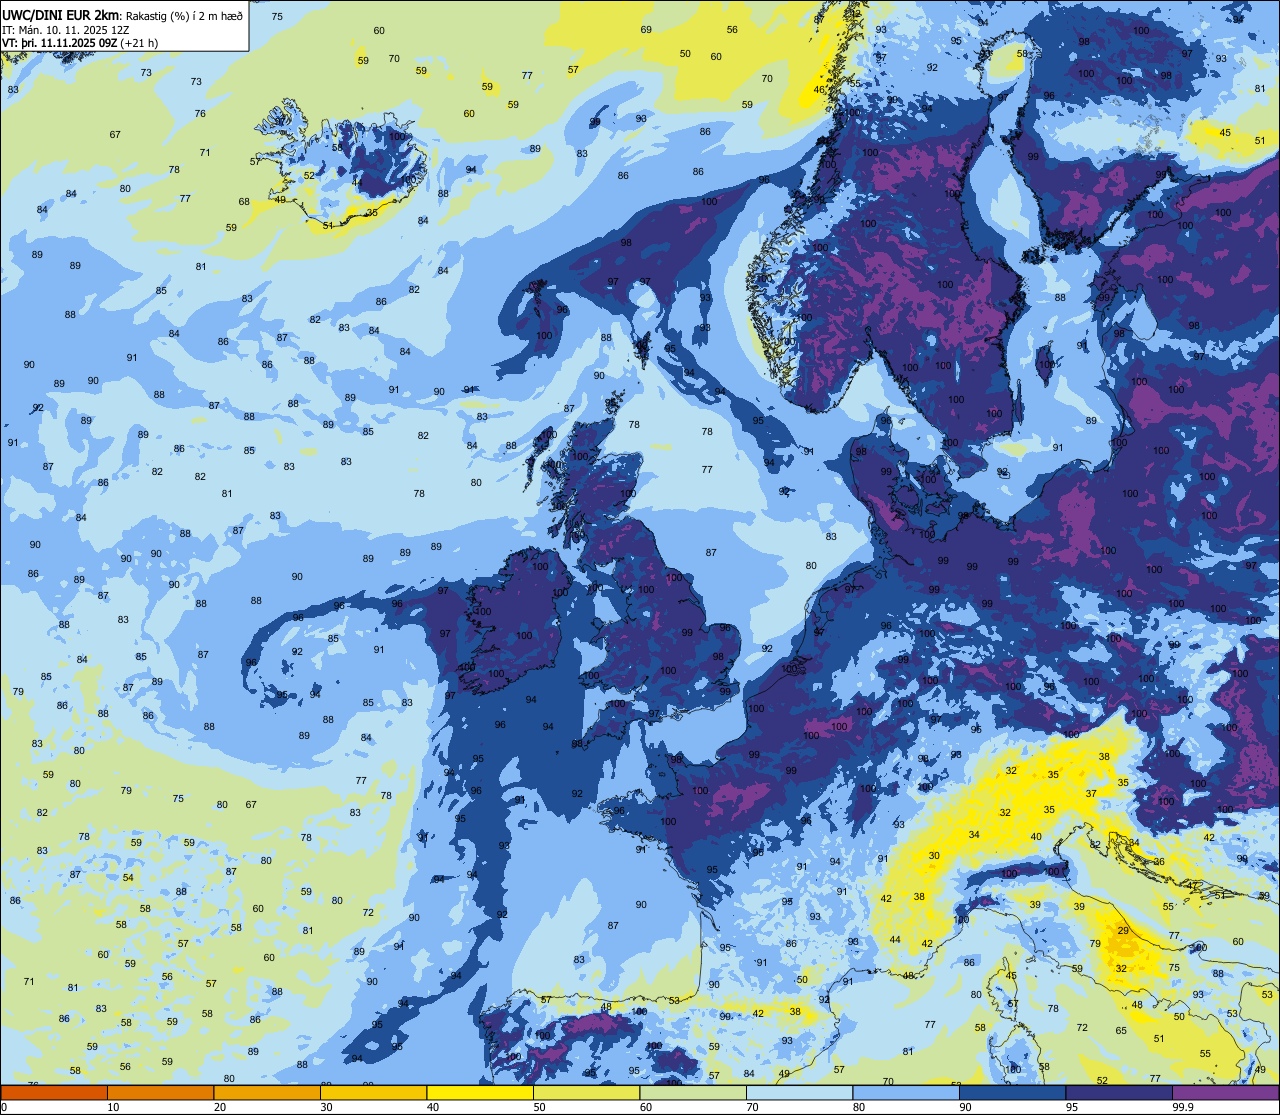Pick the dark blue 90–95 legend swatch
This screenshot has height=1115, width=1280.
[x=1012, y=1092]
